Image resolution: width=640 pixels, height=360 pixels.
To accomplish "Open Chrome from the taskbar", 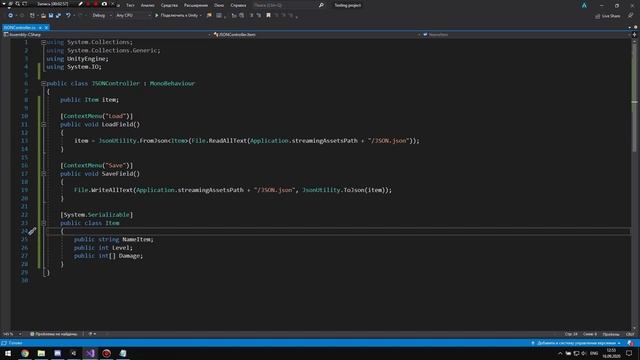I will click(25, 353).
